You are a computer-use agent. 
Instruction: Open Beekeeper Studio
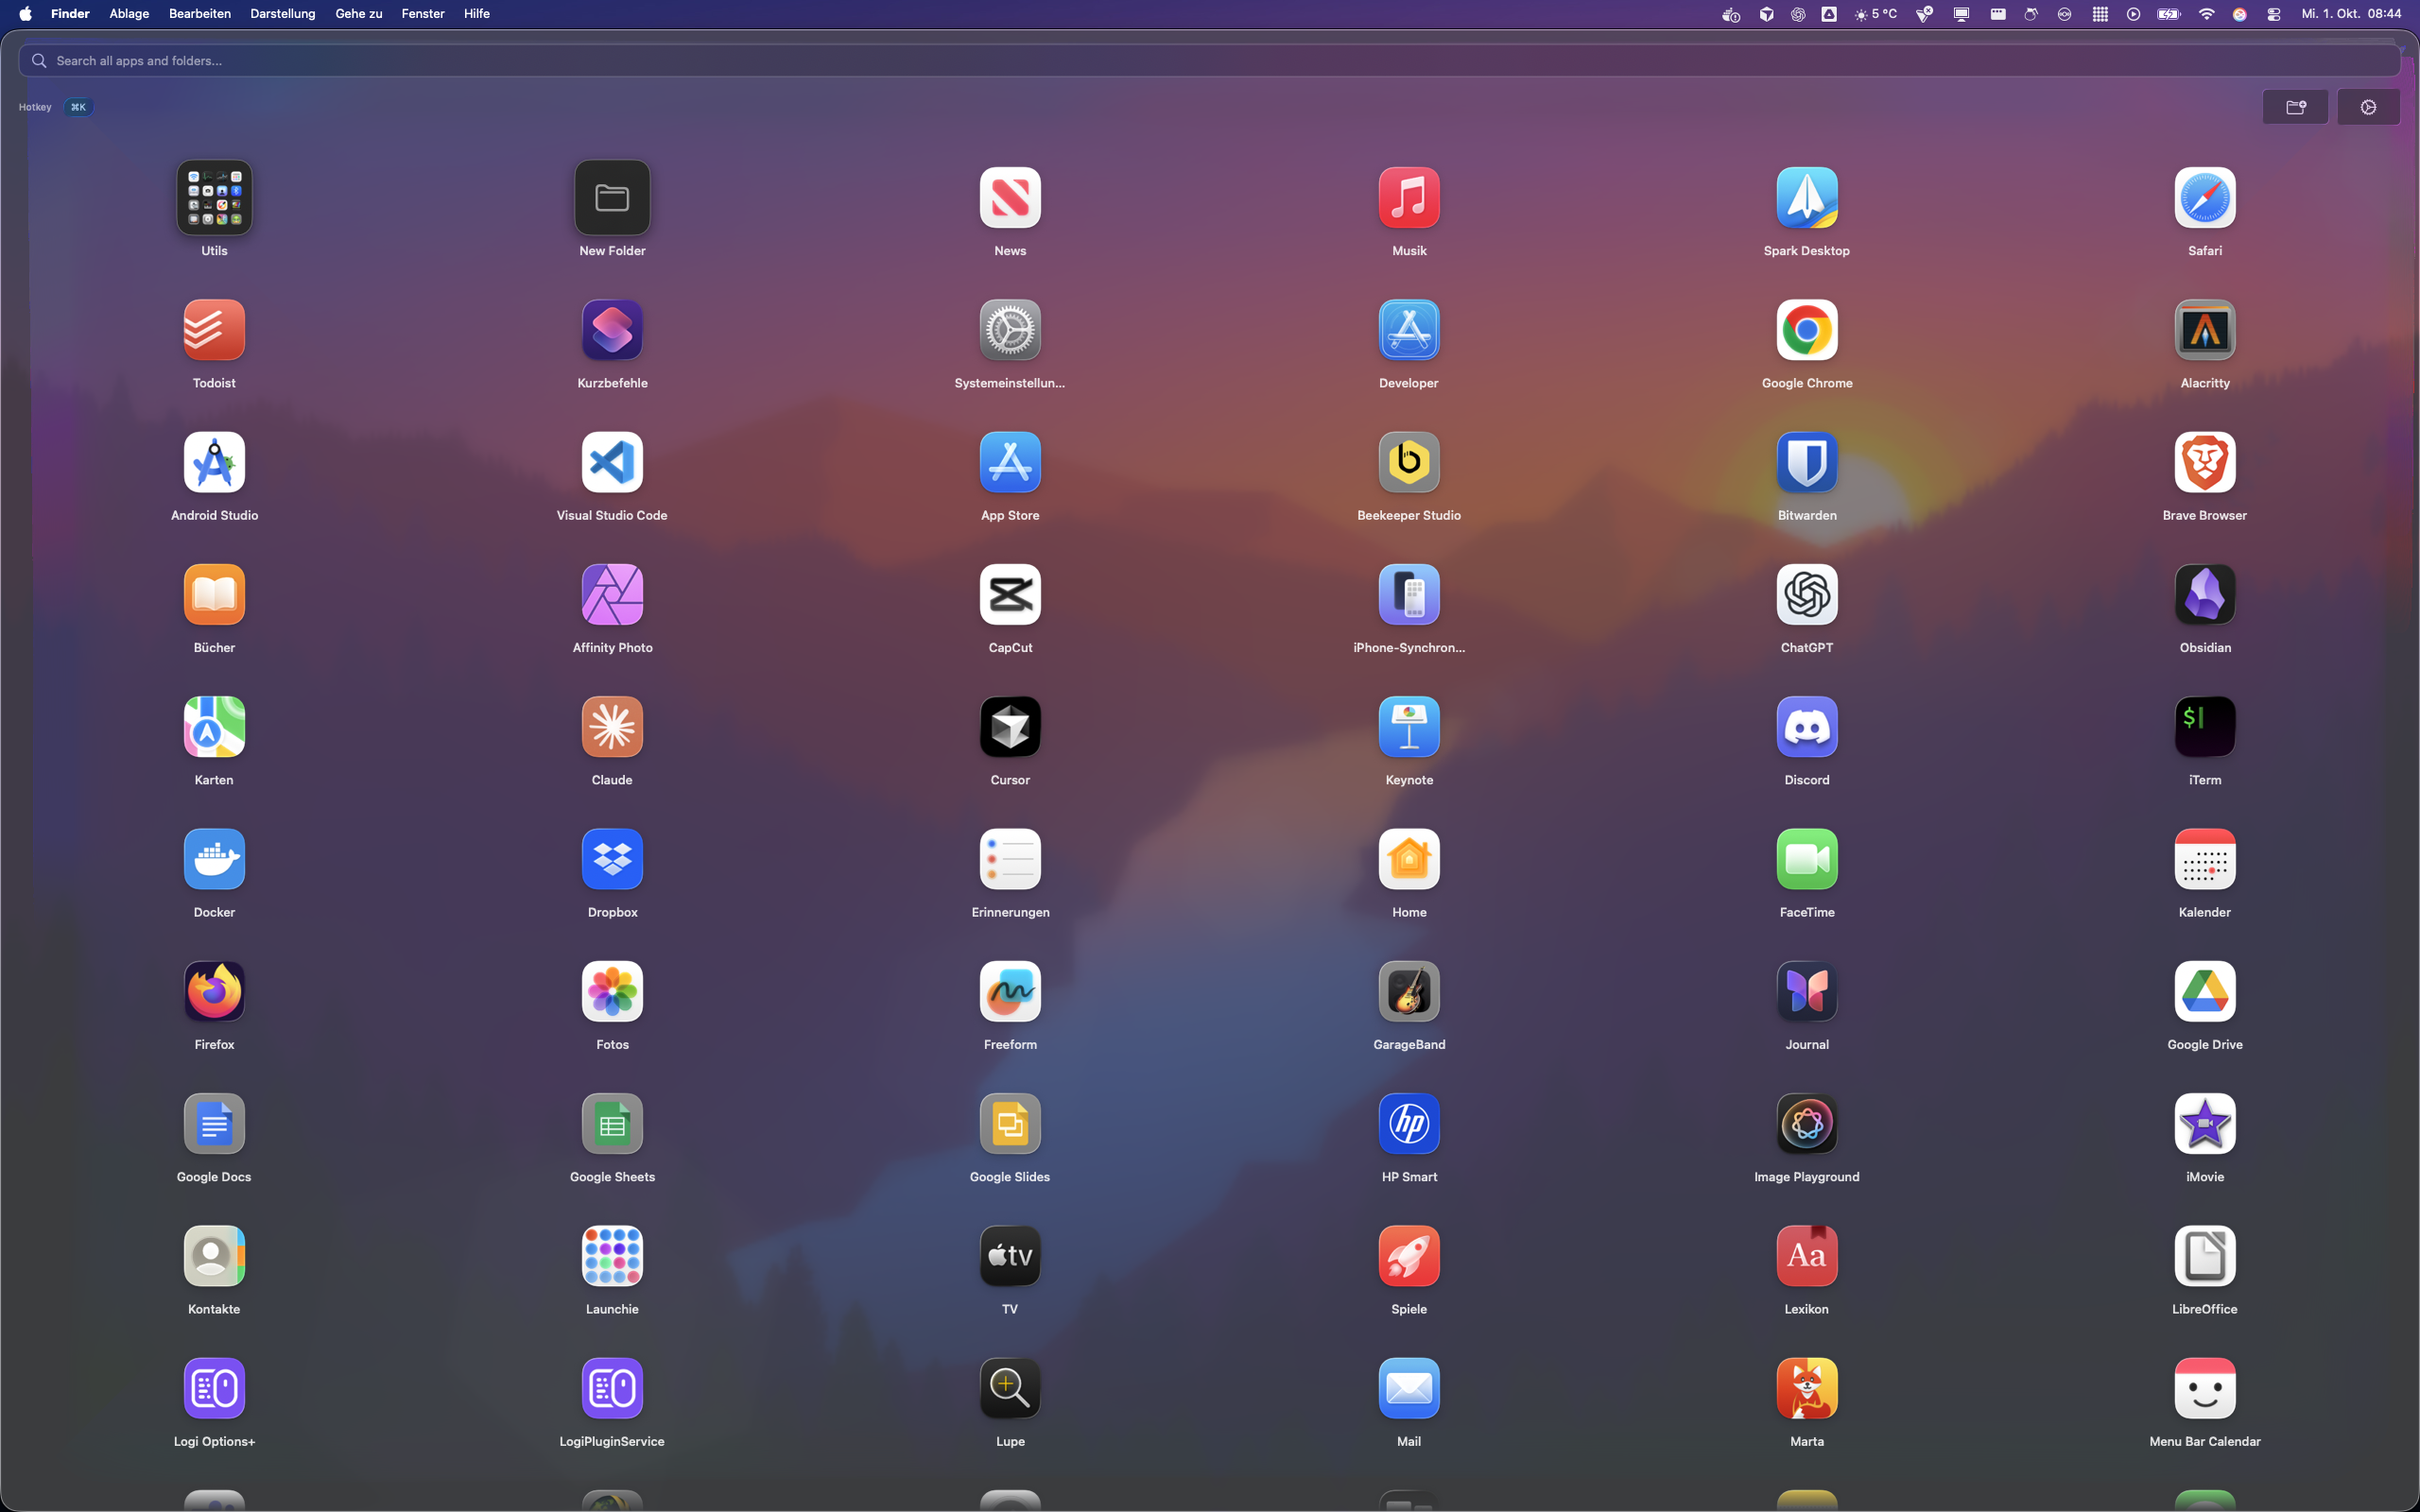click(x=1408, y=463)
